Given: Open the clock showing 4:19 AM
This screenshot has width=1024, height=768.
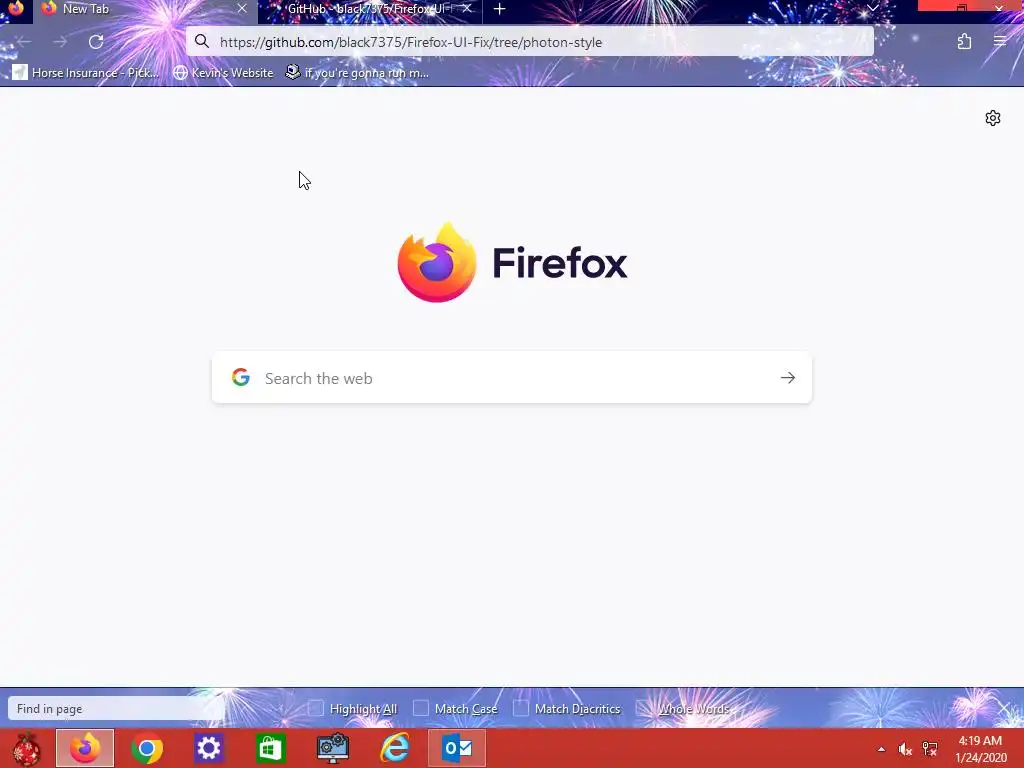Looking at the screenshot, I should (980, 749).
